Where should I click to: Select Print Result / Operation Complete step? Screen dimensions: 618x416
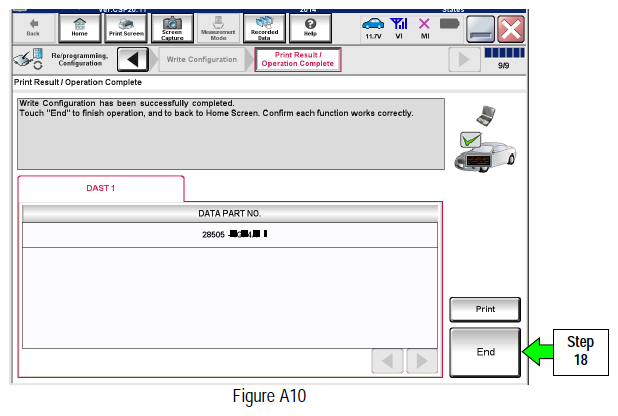(x=298, y=60)
